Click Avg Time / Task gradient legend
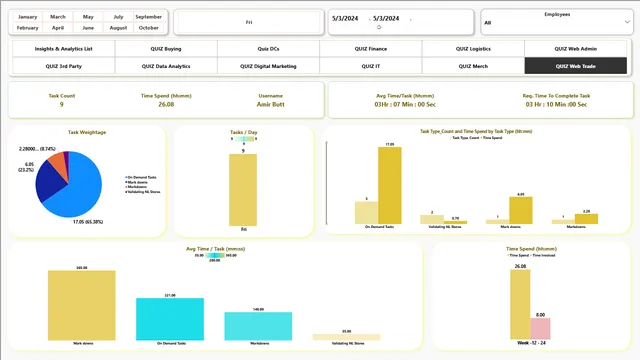This screenshot has width=640, height=360. click(x=215, y=256)
